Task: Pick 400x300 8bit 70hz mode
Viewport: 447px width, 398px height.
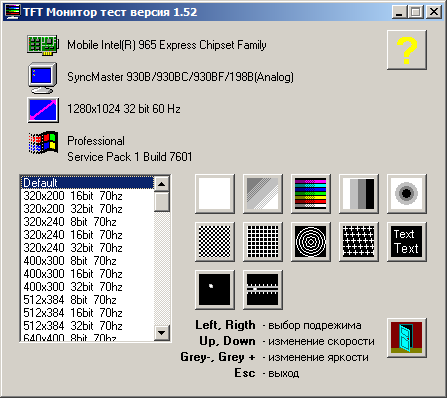Action: point(88,261)
